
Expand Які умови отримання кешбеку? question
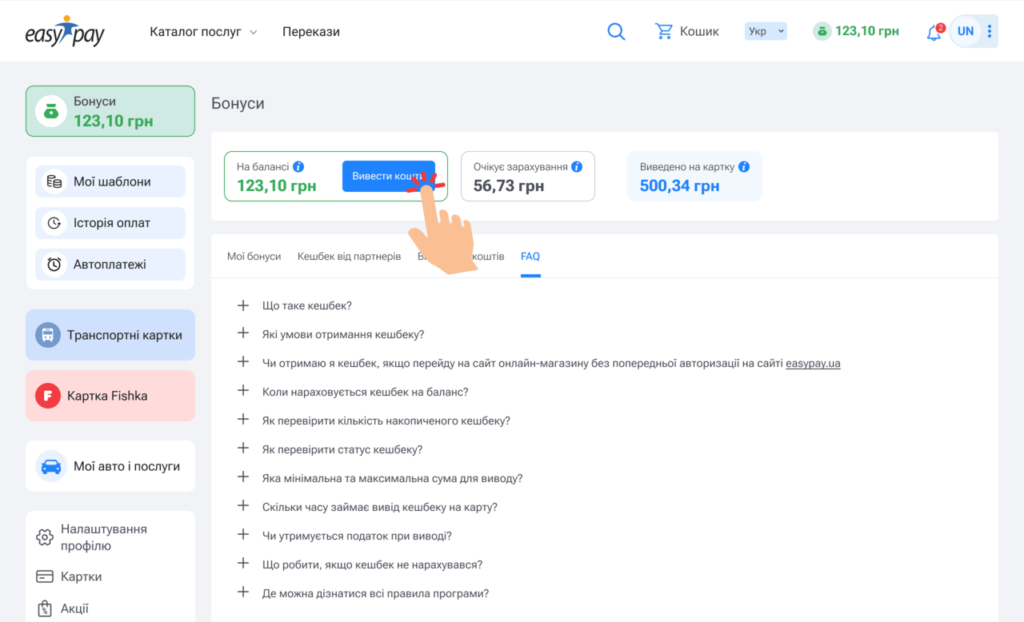[x=342, y=334]
